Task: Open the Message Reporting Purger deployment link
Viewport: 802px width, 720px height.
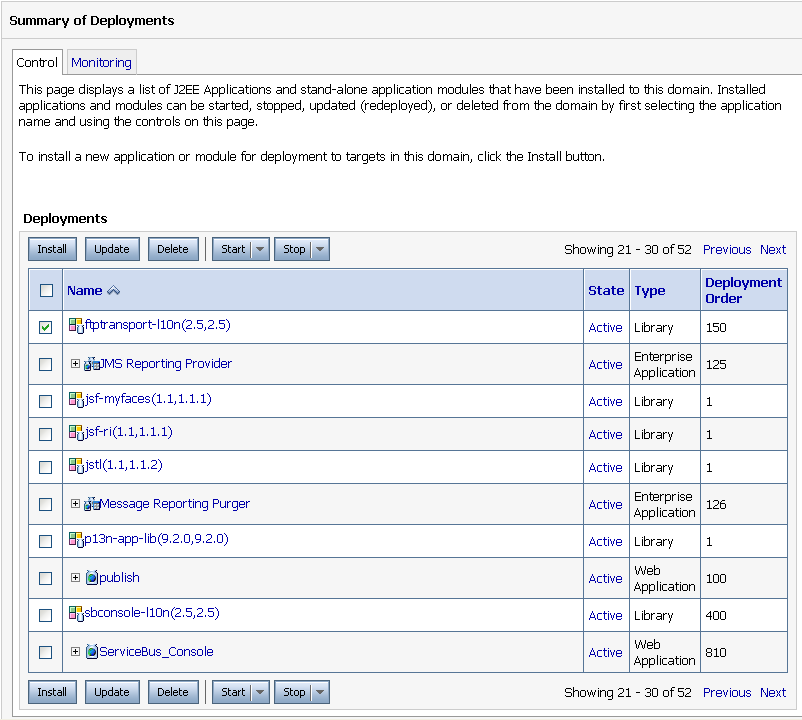Action: point(175,504)
